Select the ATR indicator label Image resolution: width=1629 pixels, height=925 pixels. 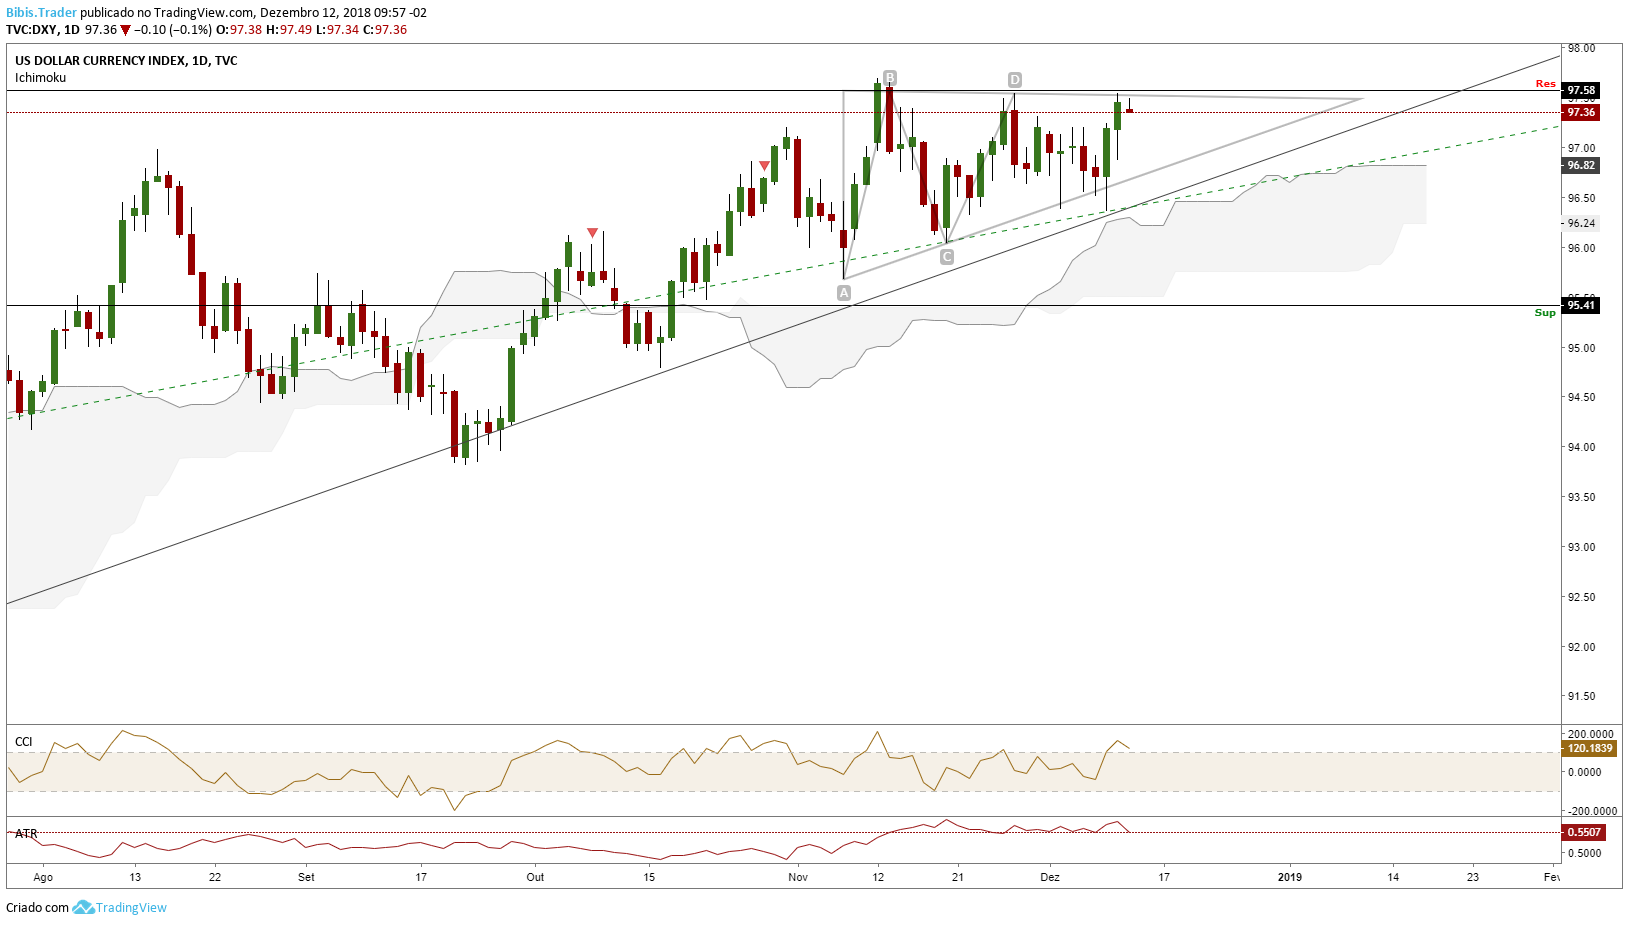pos(26,833)
